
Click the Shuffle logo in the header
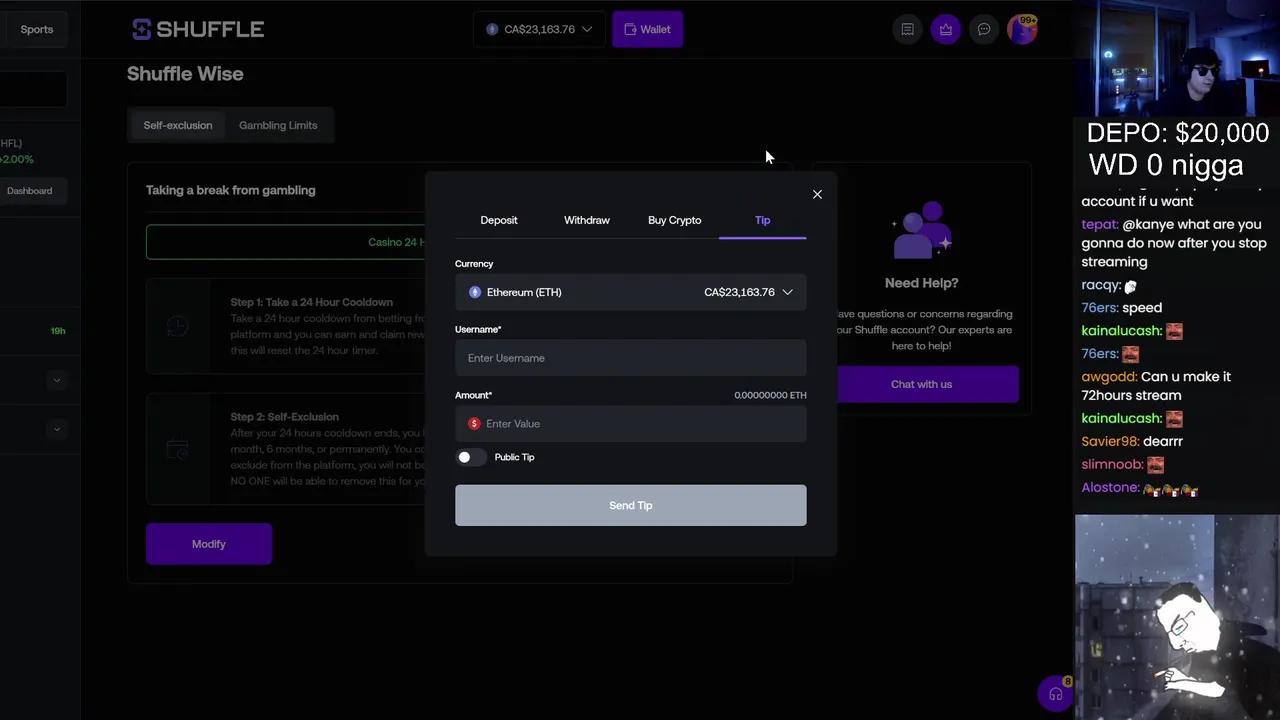(x=198, y=29)
